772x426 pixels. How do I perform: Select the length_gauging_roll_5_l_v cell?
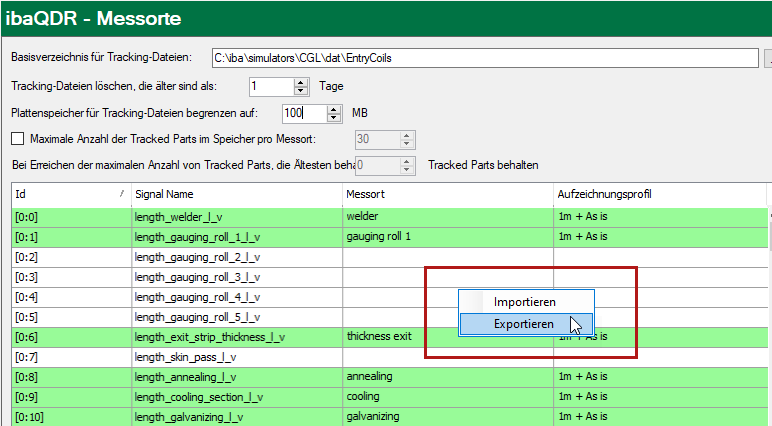point(237,318)
